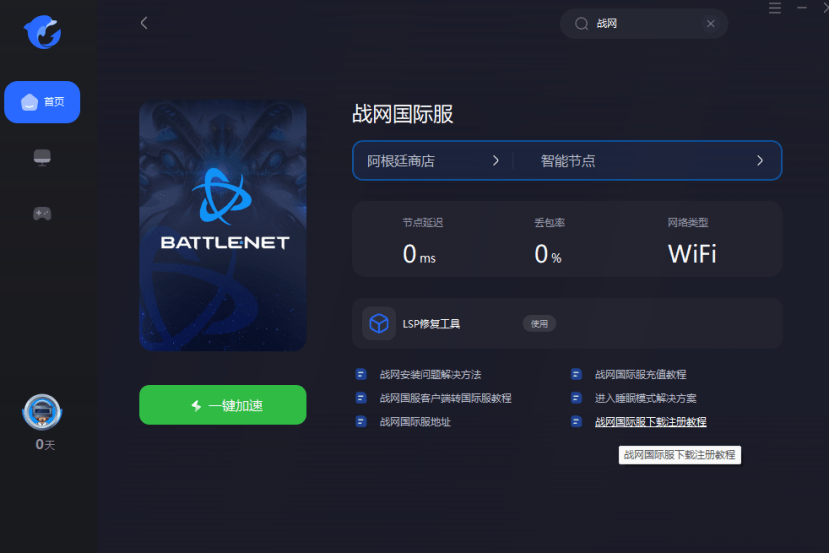Click the user avatar above 0天

(42, 412)
